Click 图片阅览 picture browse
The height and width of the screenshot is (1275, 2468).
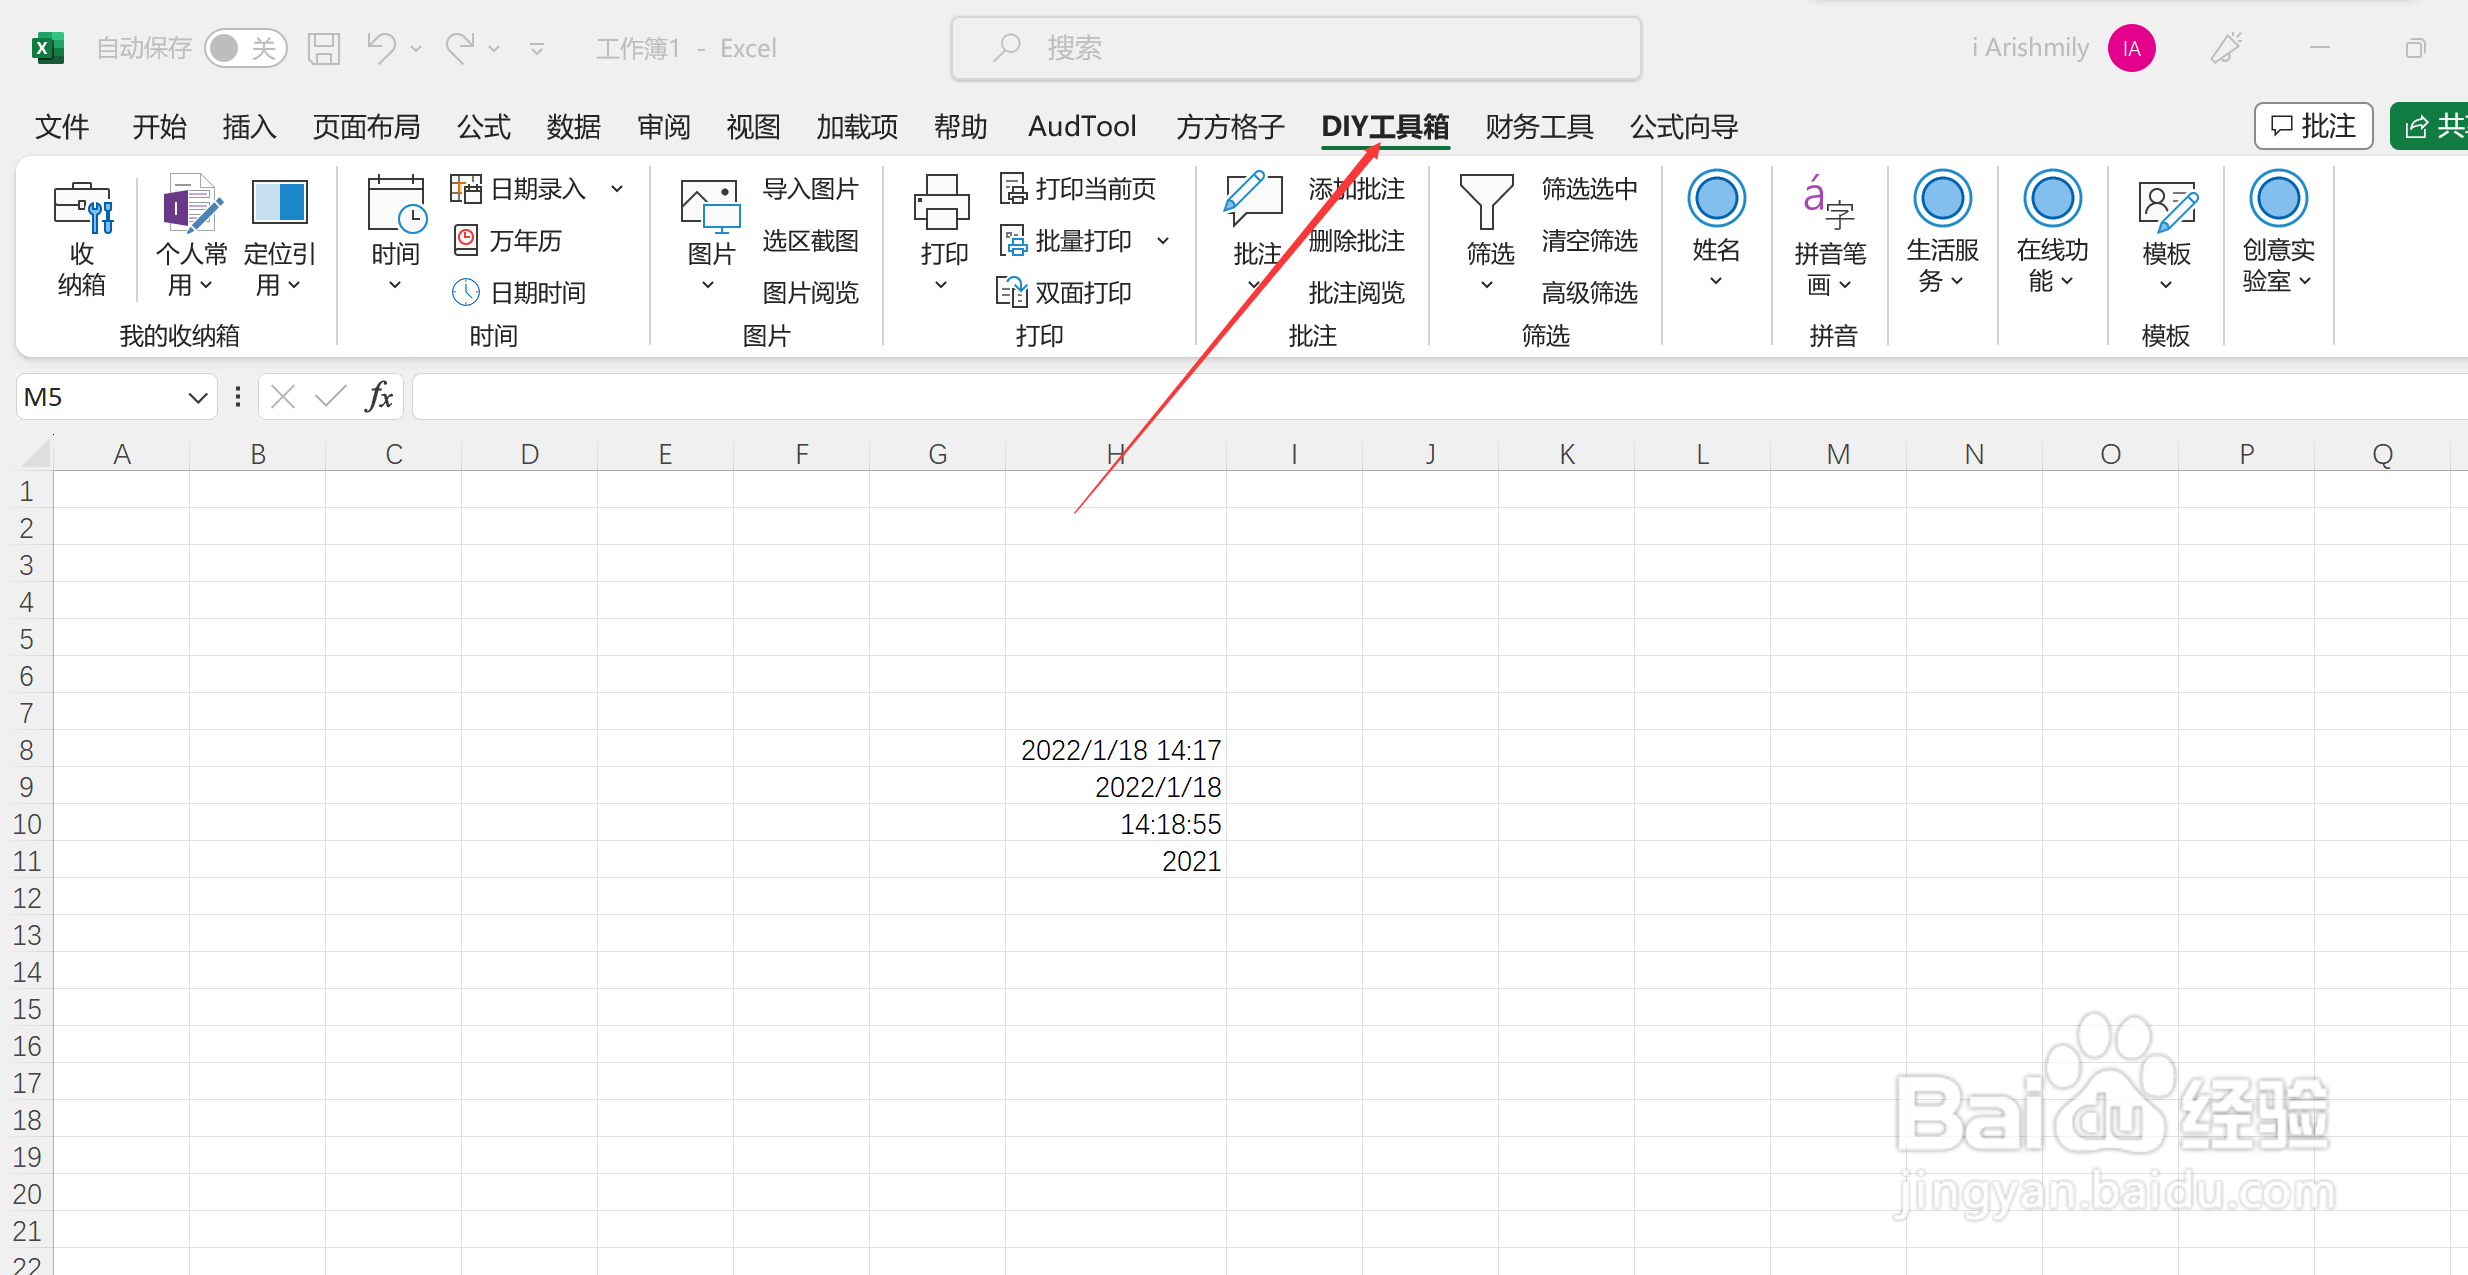(810, 293)
